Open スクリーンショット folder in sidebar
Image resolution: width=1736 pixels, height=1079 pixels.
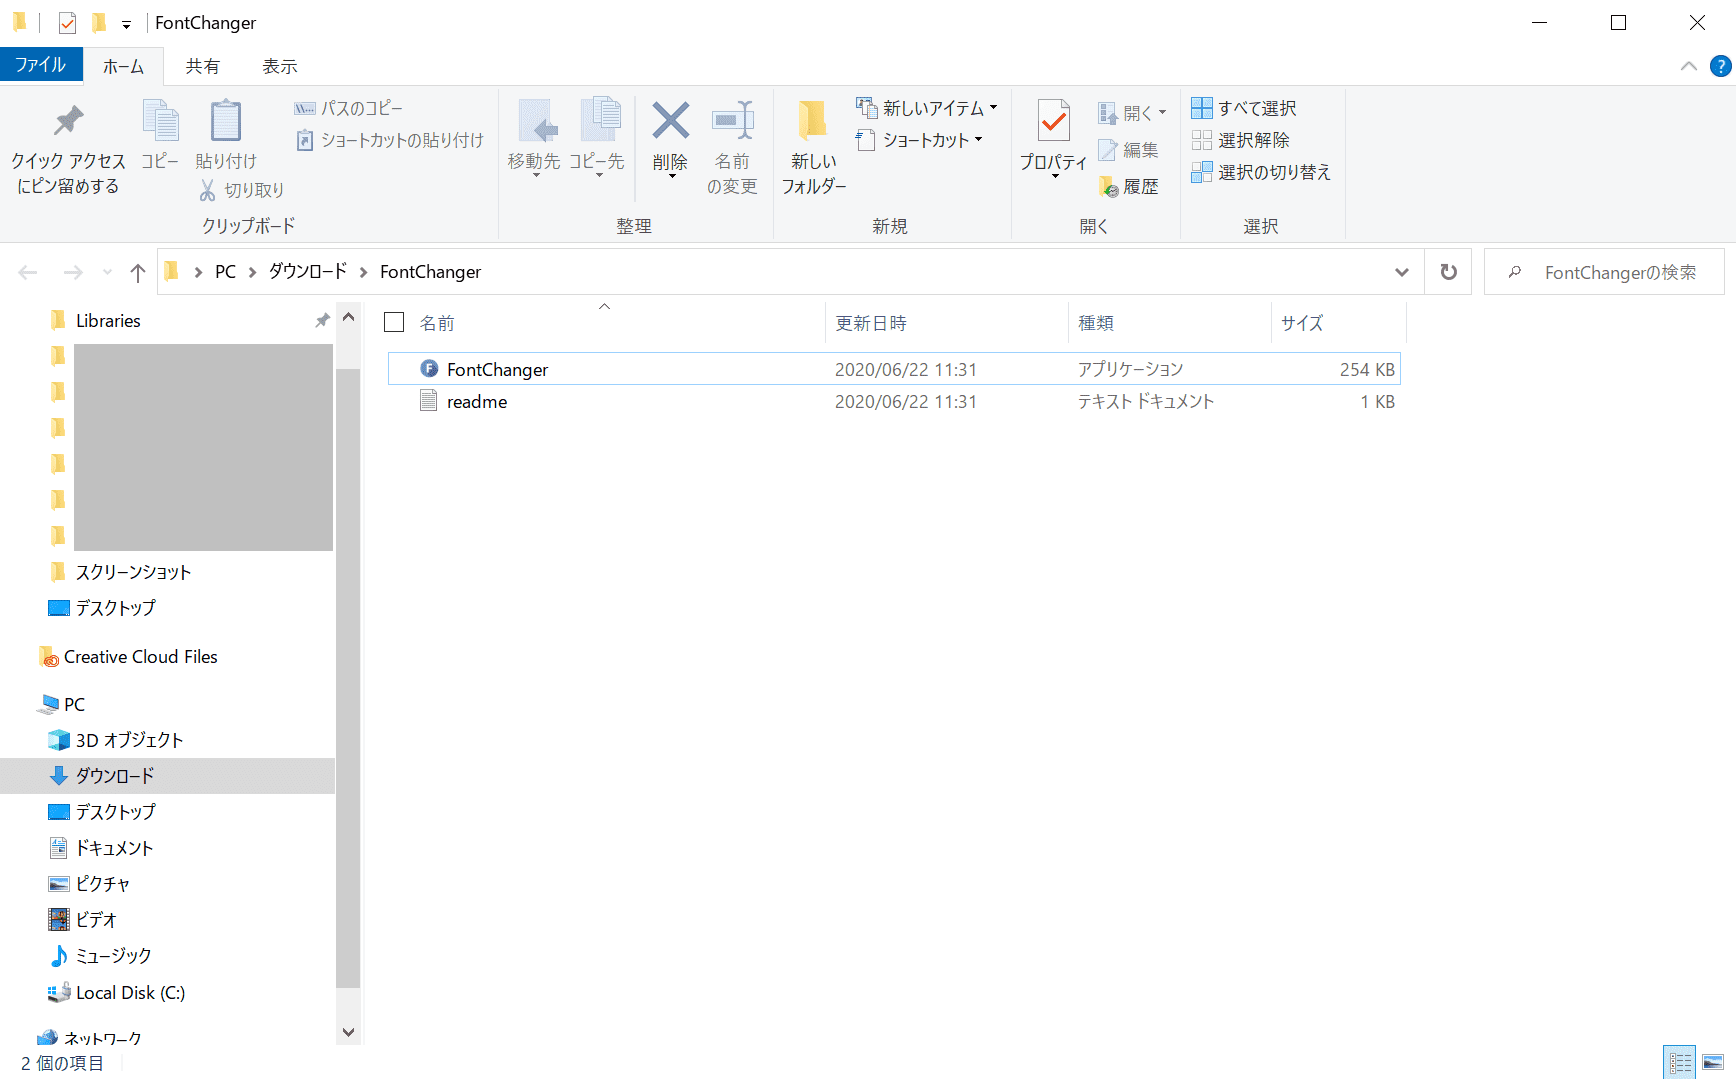[x=133, y=572]
